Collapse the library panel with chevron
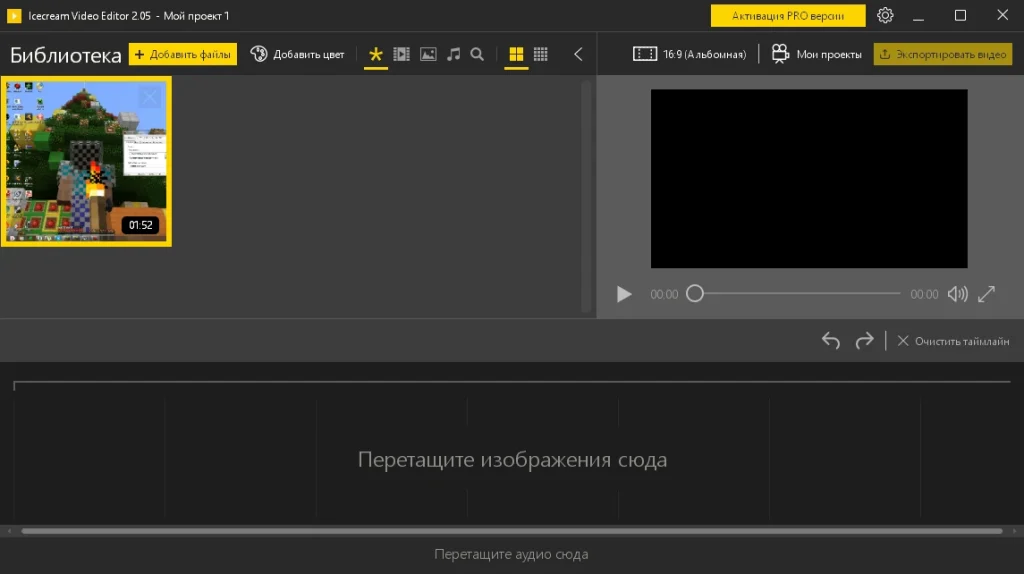The height and width of the screenshot is (574, 1024). (578, 54)
